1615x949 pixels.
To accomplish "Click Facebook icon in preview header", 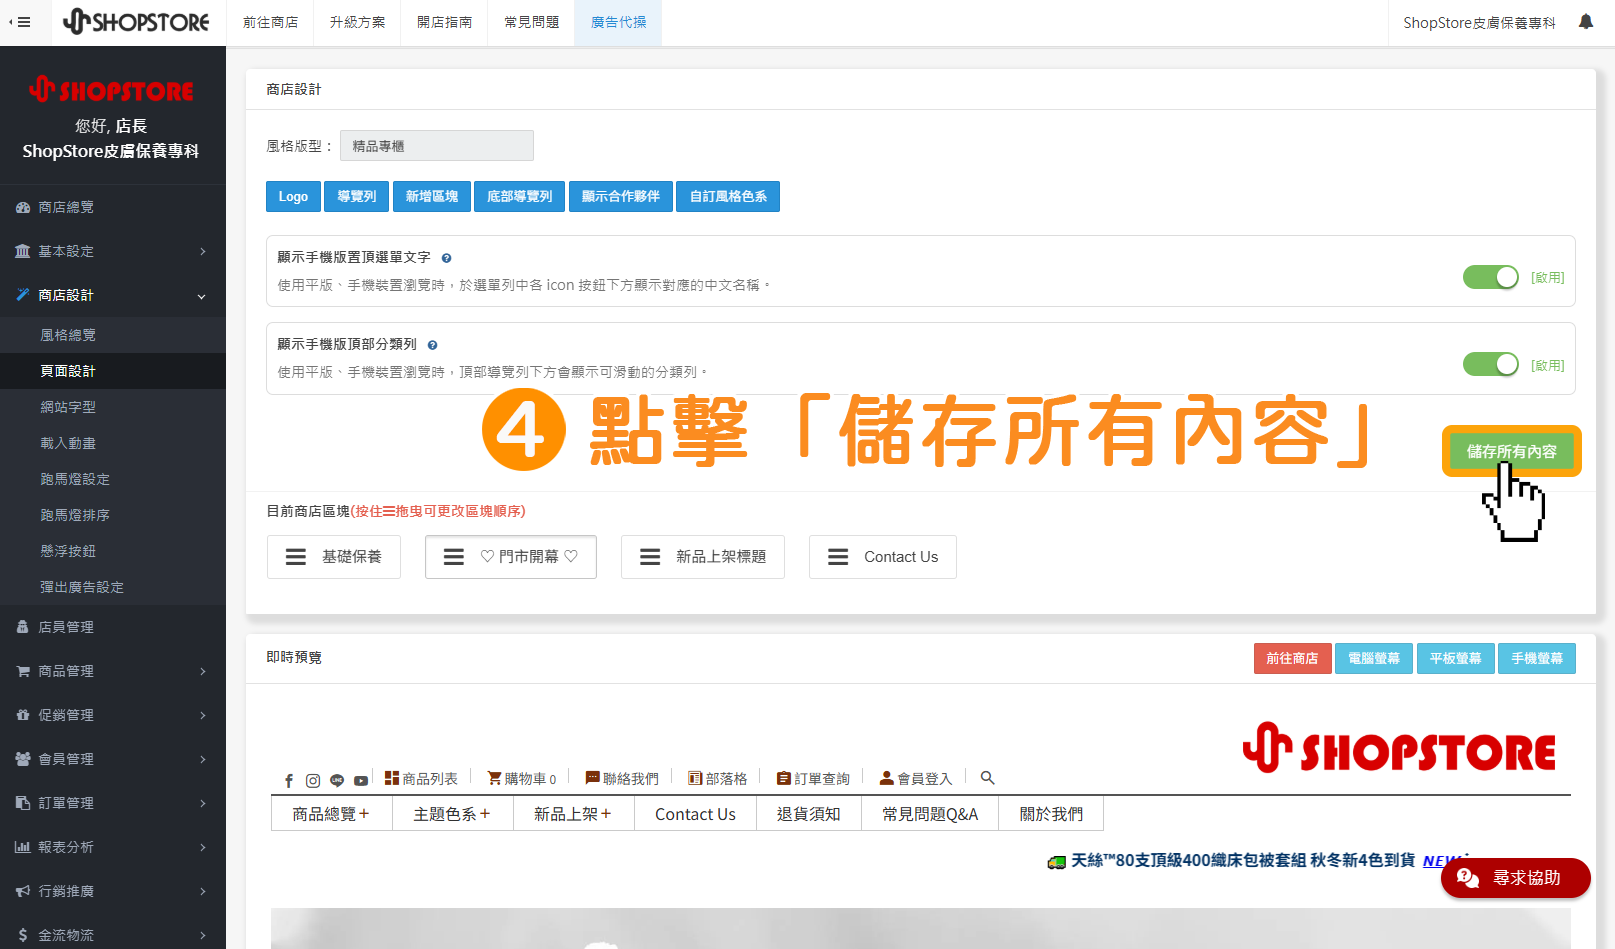I will [x=289, y=780].
